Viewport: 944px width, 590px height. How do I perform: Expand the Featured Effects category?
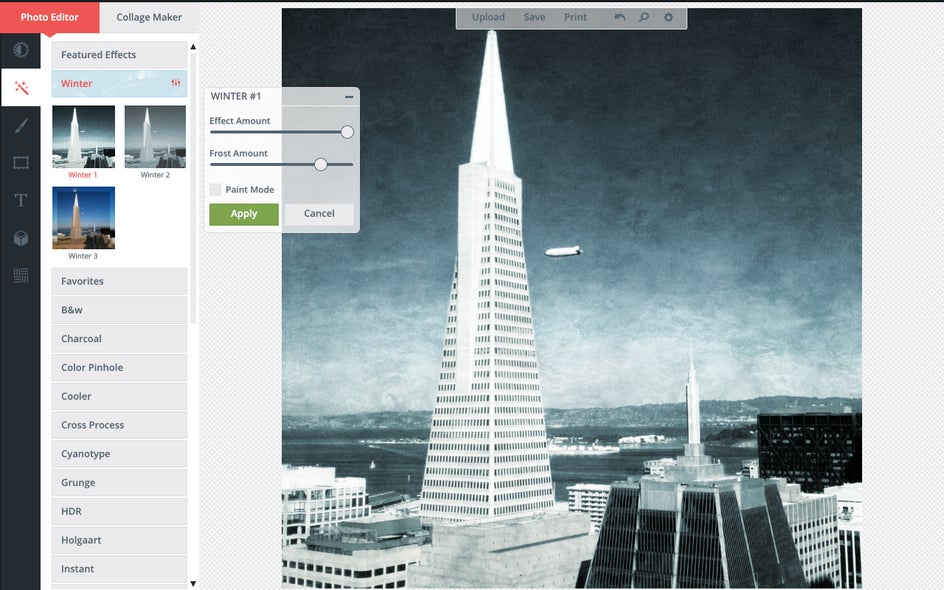coord(119,55)
